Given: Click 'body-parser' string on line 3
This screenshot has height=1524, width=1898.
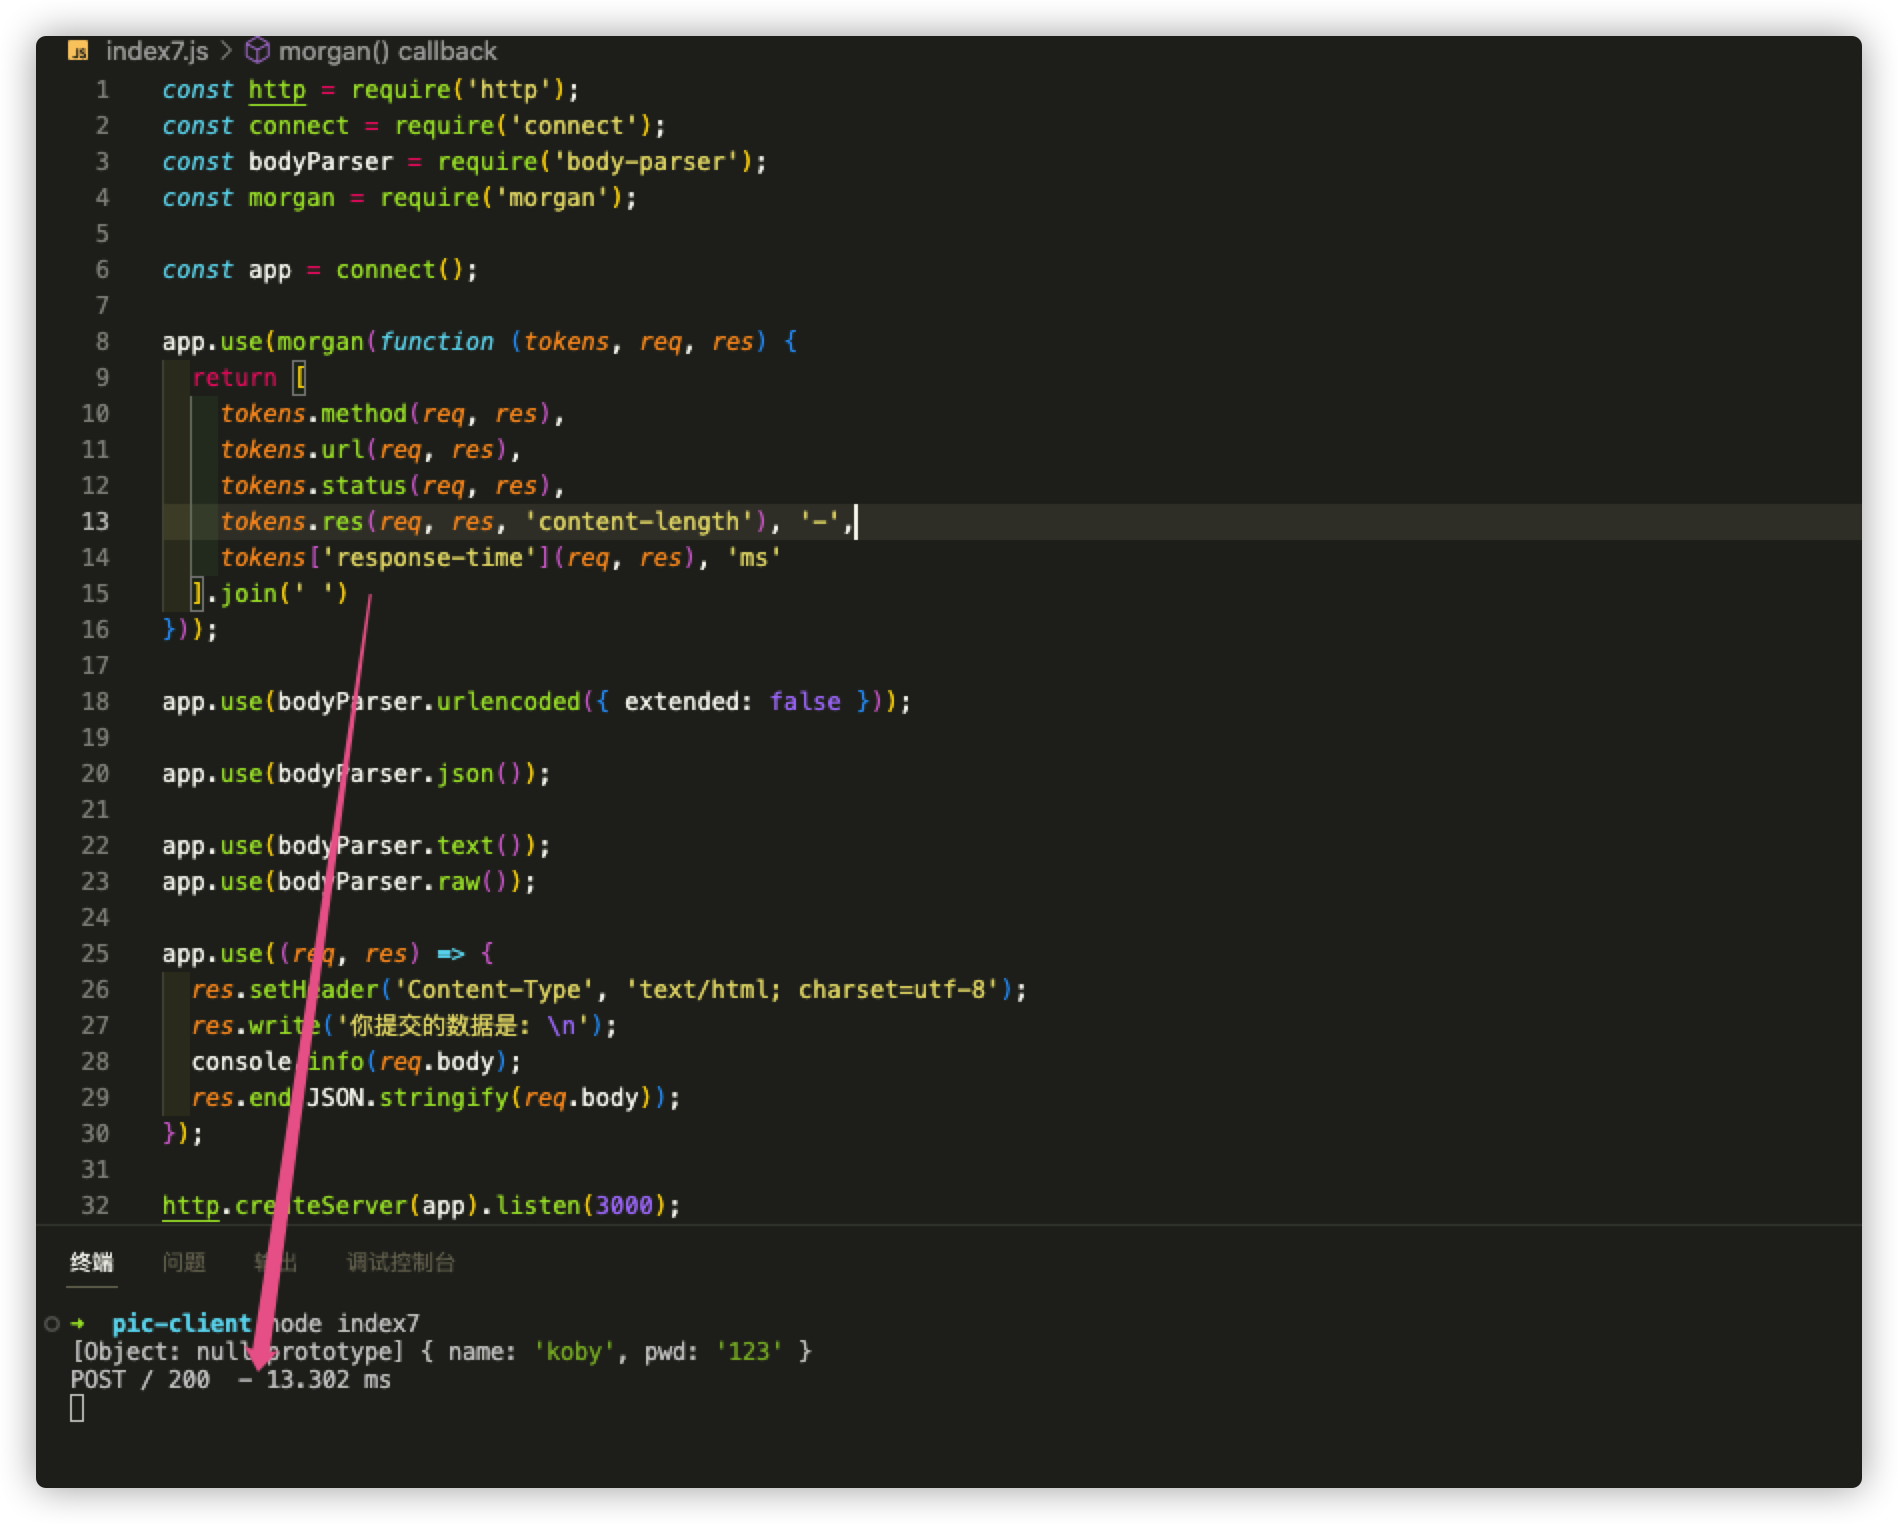Looking at the screenshot, I should pyautogui.click(x=646, y=162).
